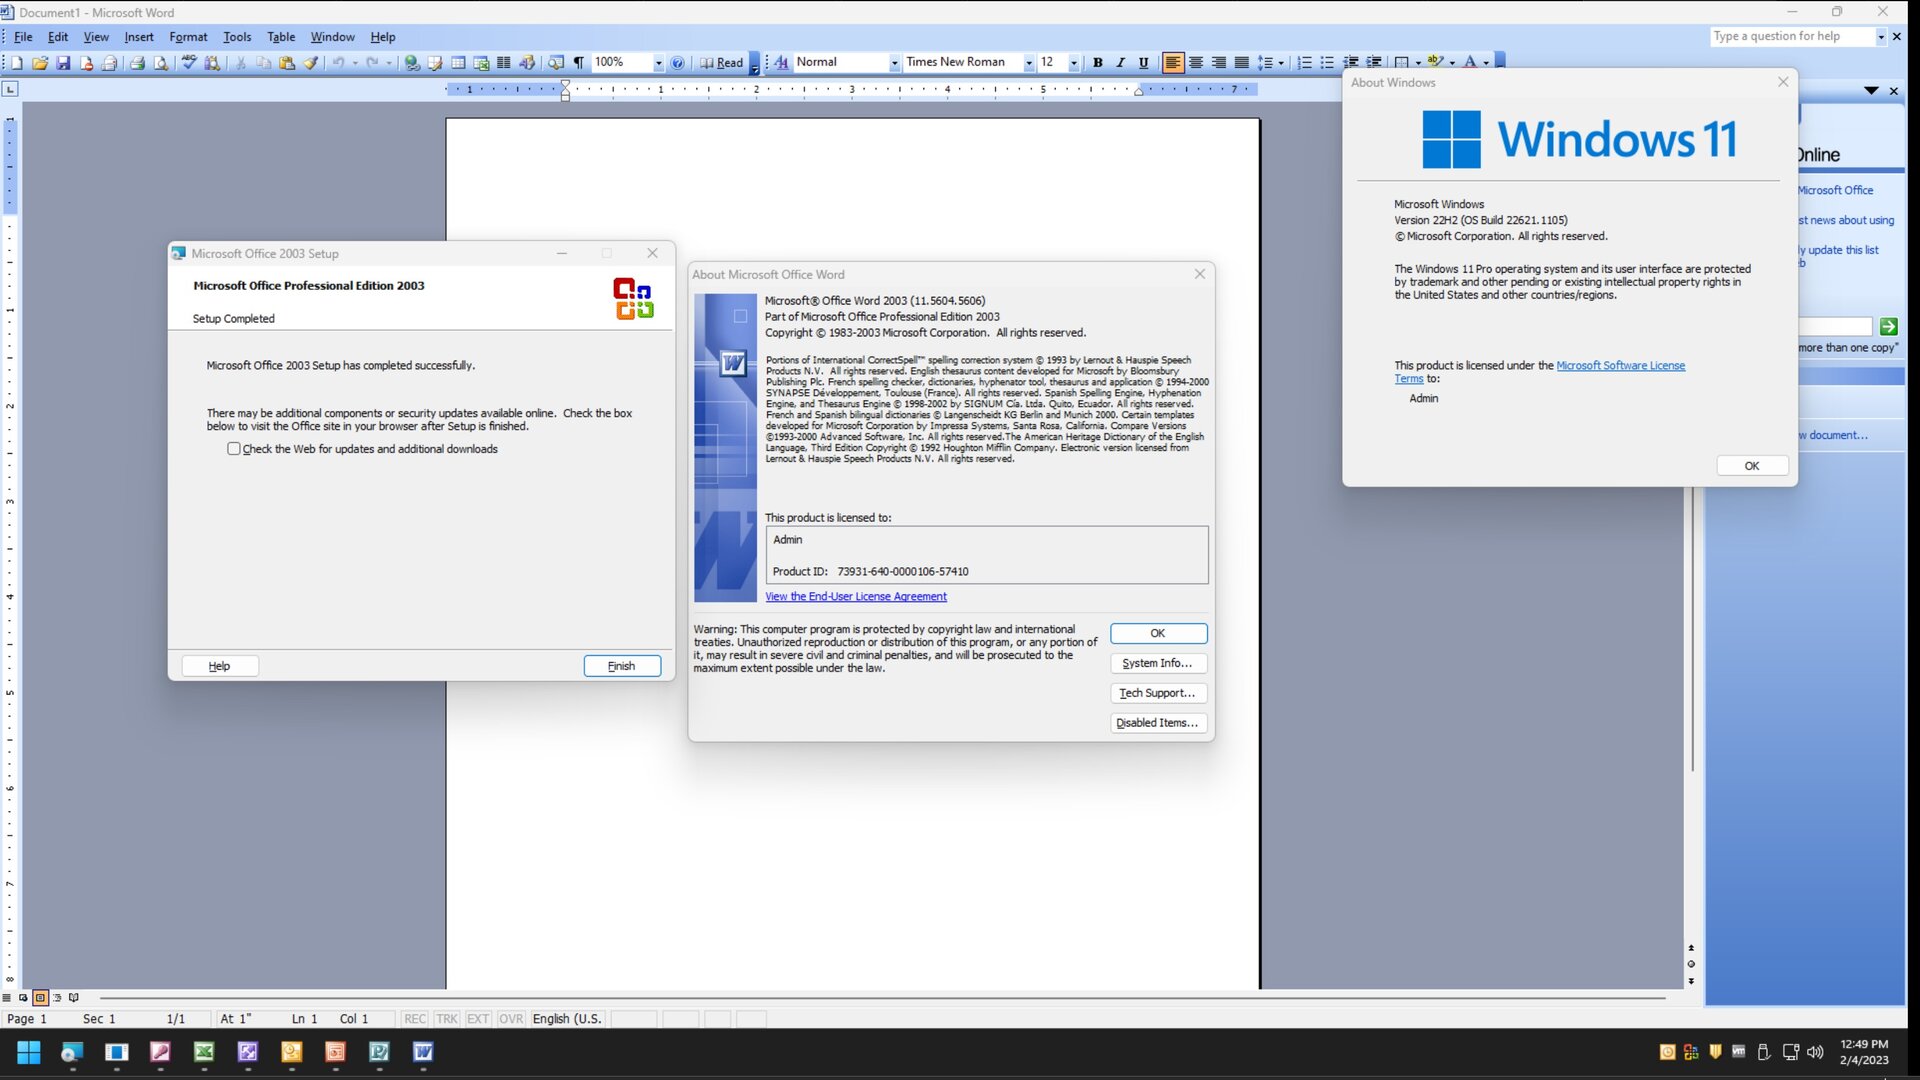Click Help in Office 2003 Setup dialog
This screenshot has height=1080, width=1920.
(x=220, y=666)
